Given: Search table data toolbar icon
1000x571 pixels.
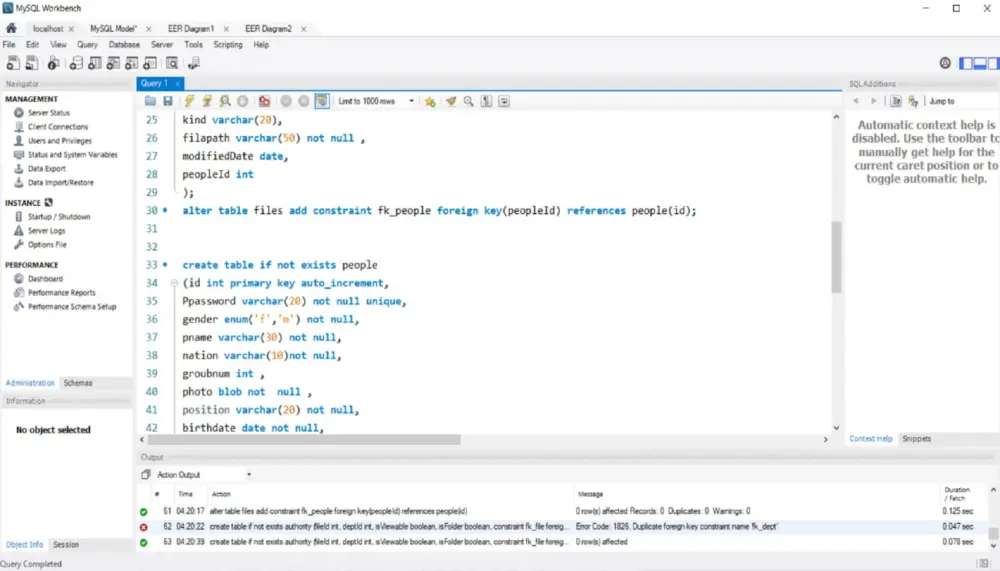Looking at the screenshot, I should [x=172, y=63].
